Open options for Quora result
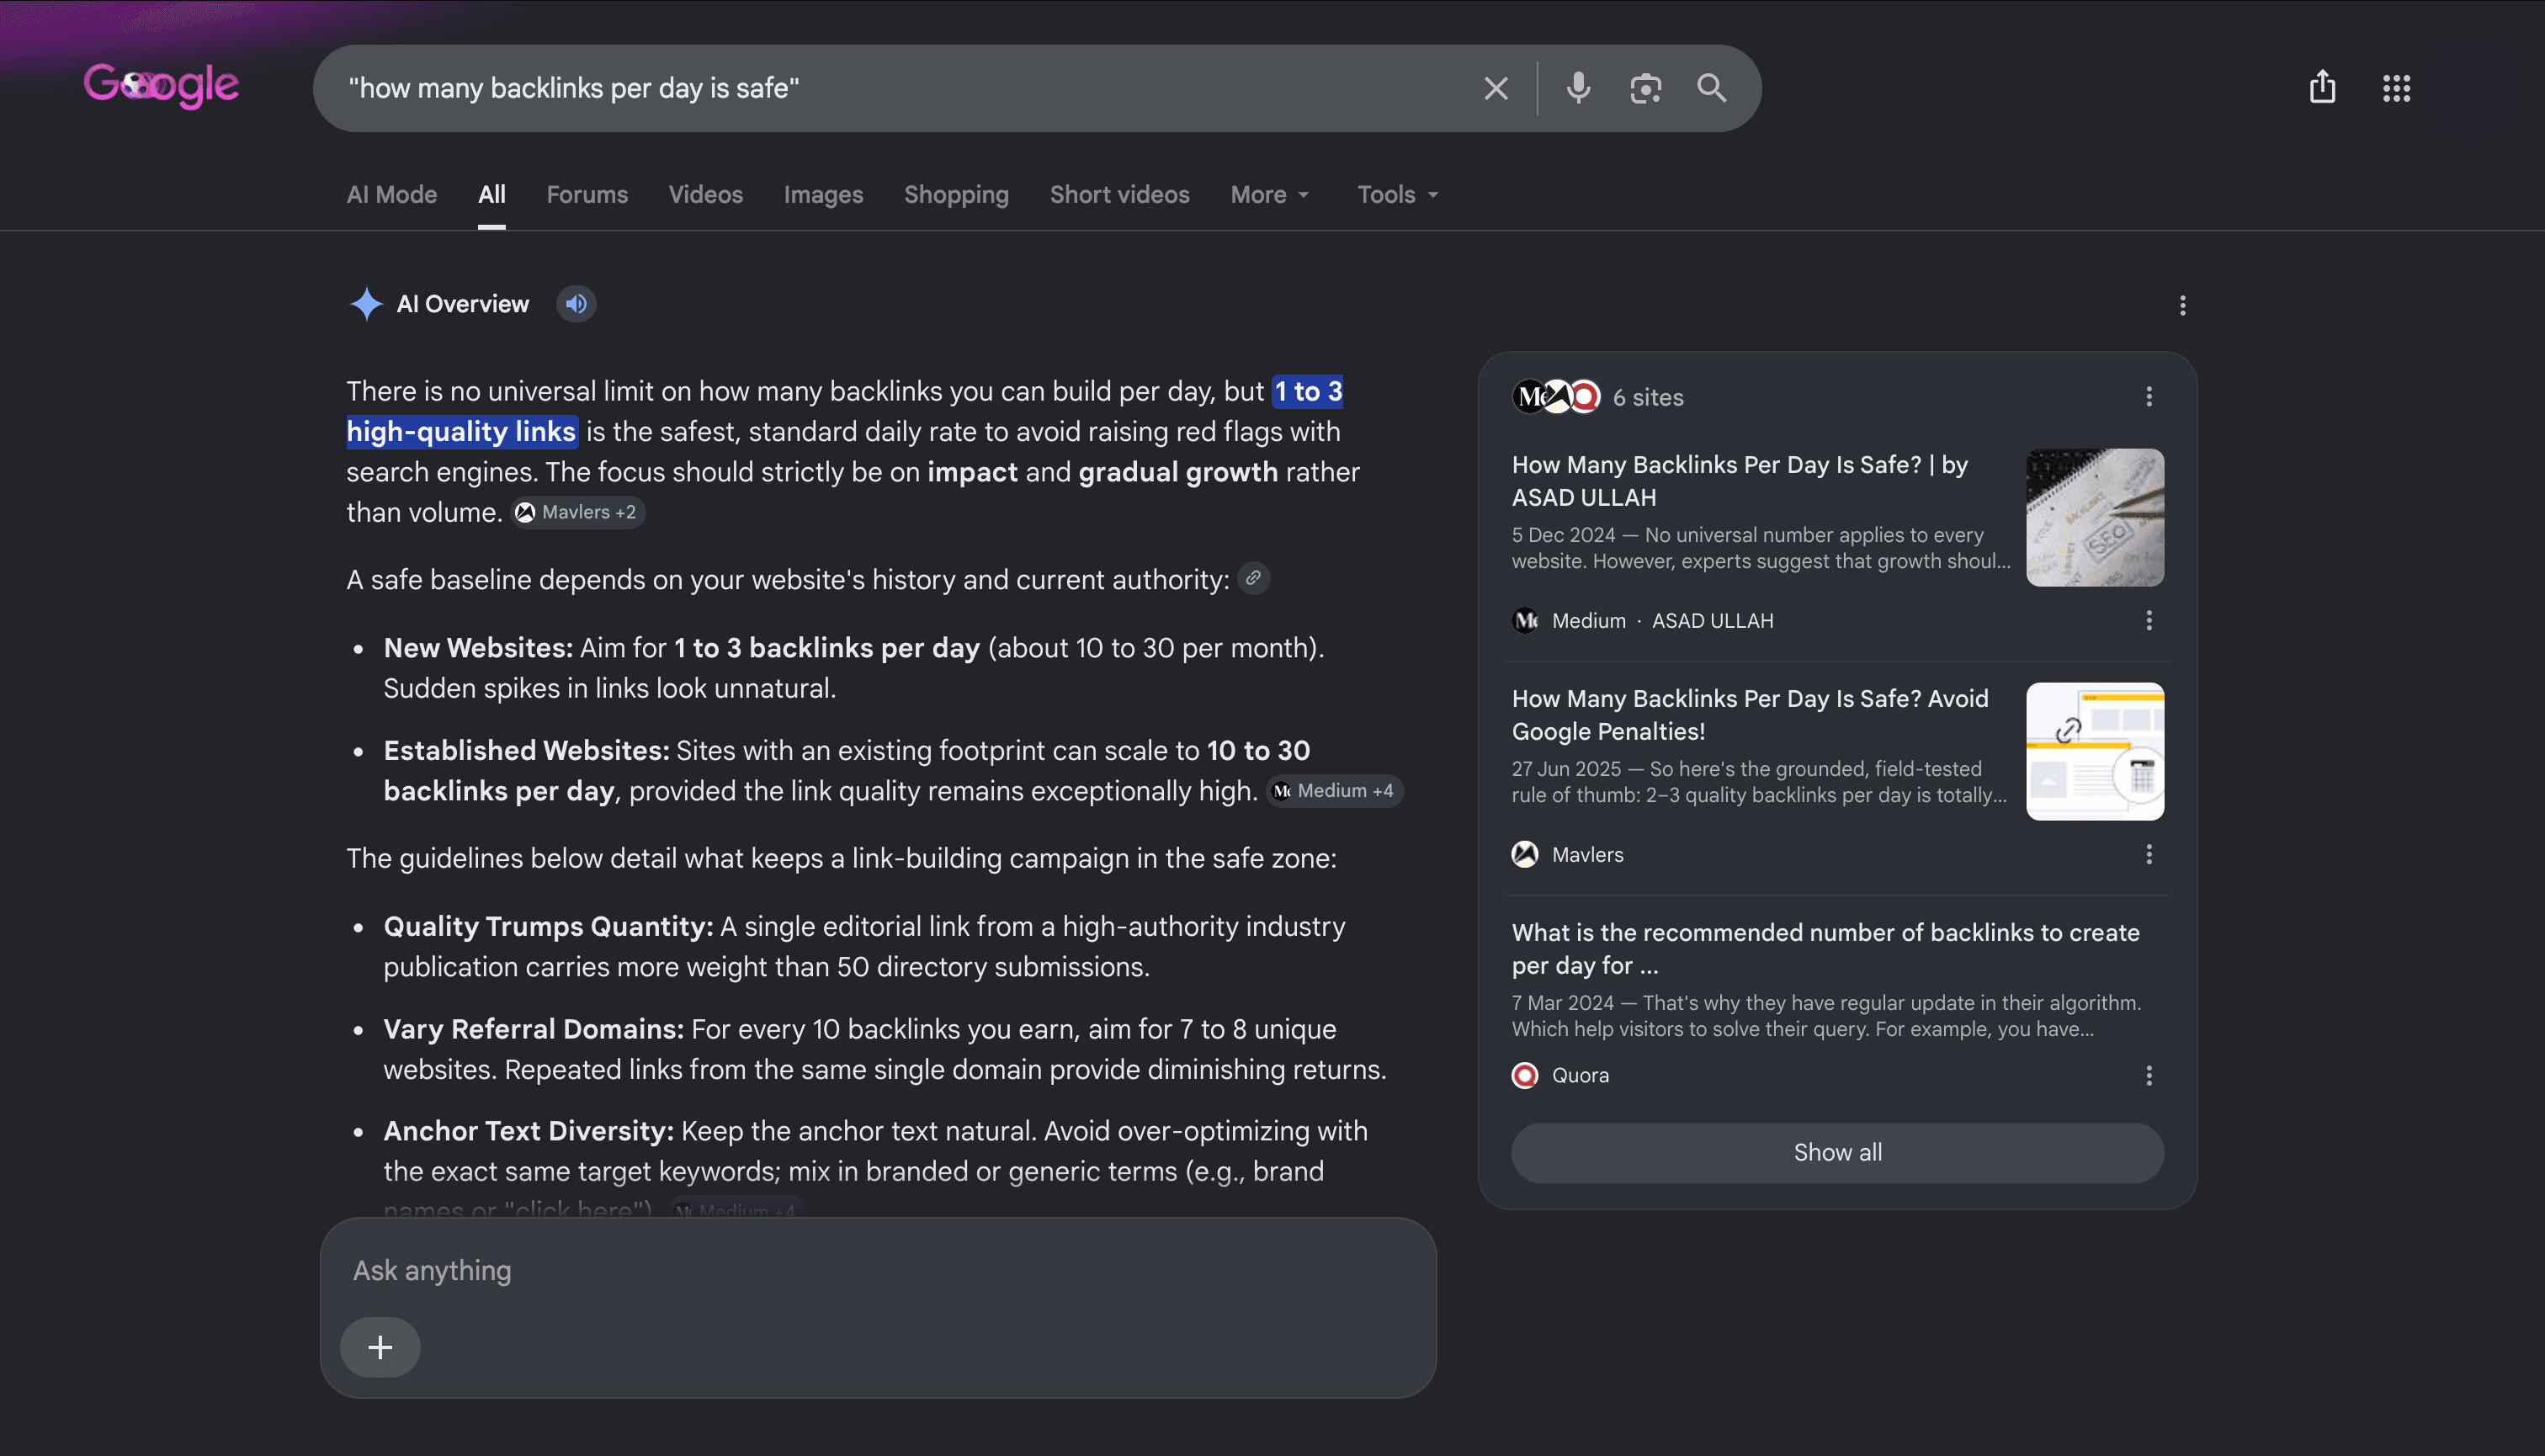The image size is (2545, 1456). [2149, 1075]
